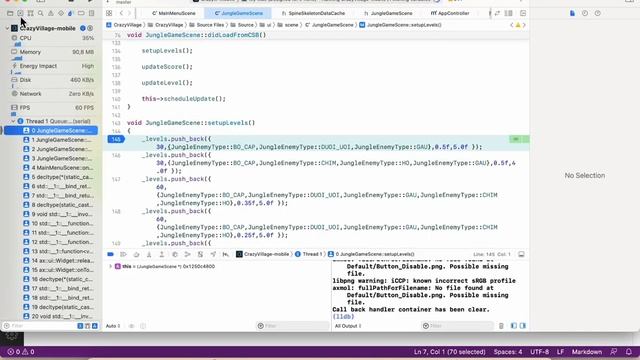Image resolution: width=640 pixels, height=360 pixels.
Task: Select the Network gauge
Action: click(x=53, y=94)
